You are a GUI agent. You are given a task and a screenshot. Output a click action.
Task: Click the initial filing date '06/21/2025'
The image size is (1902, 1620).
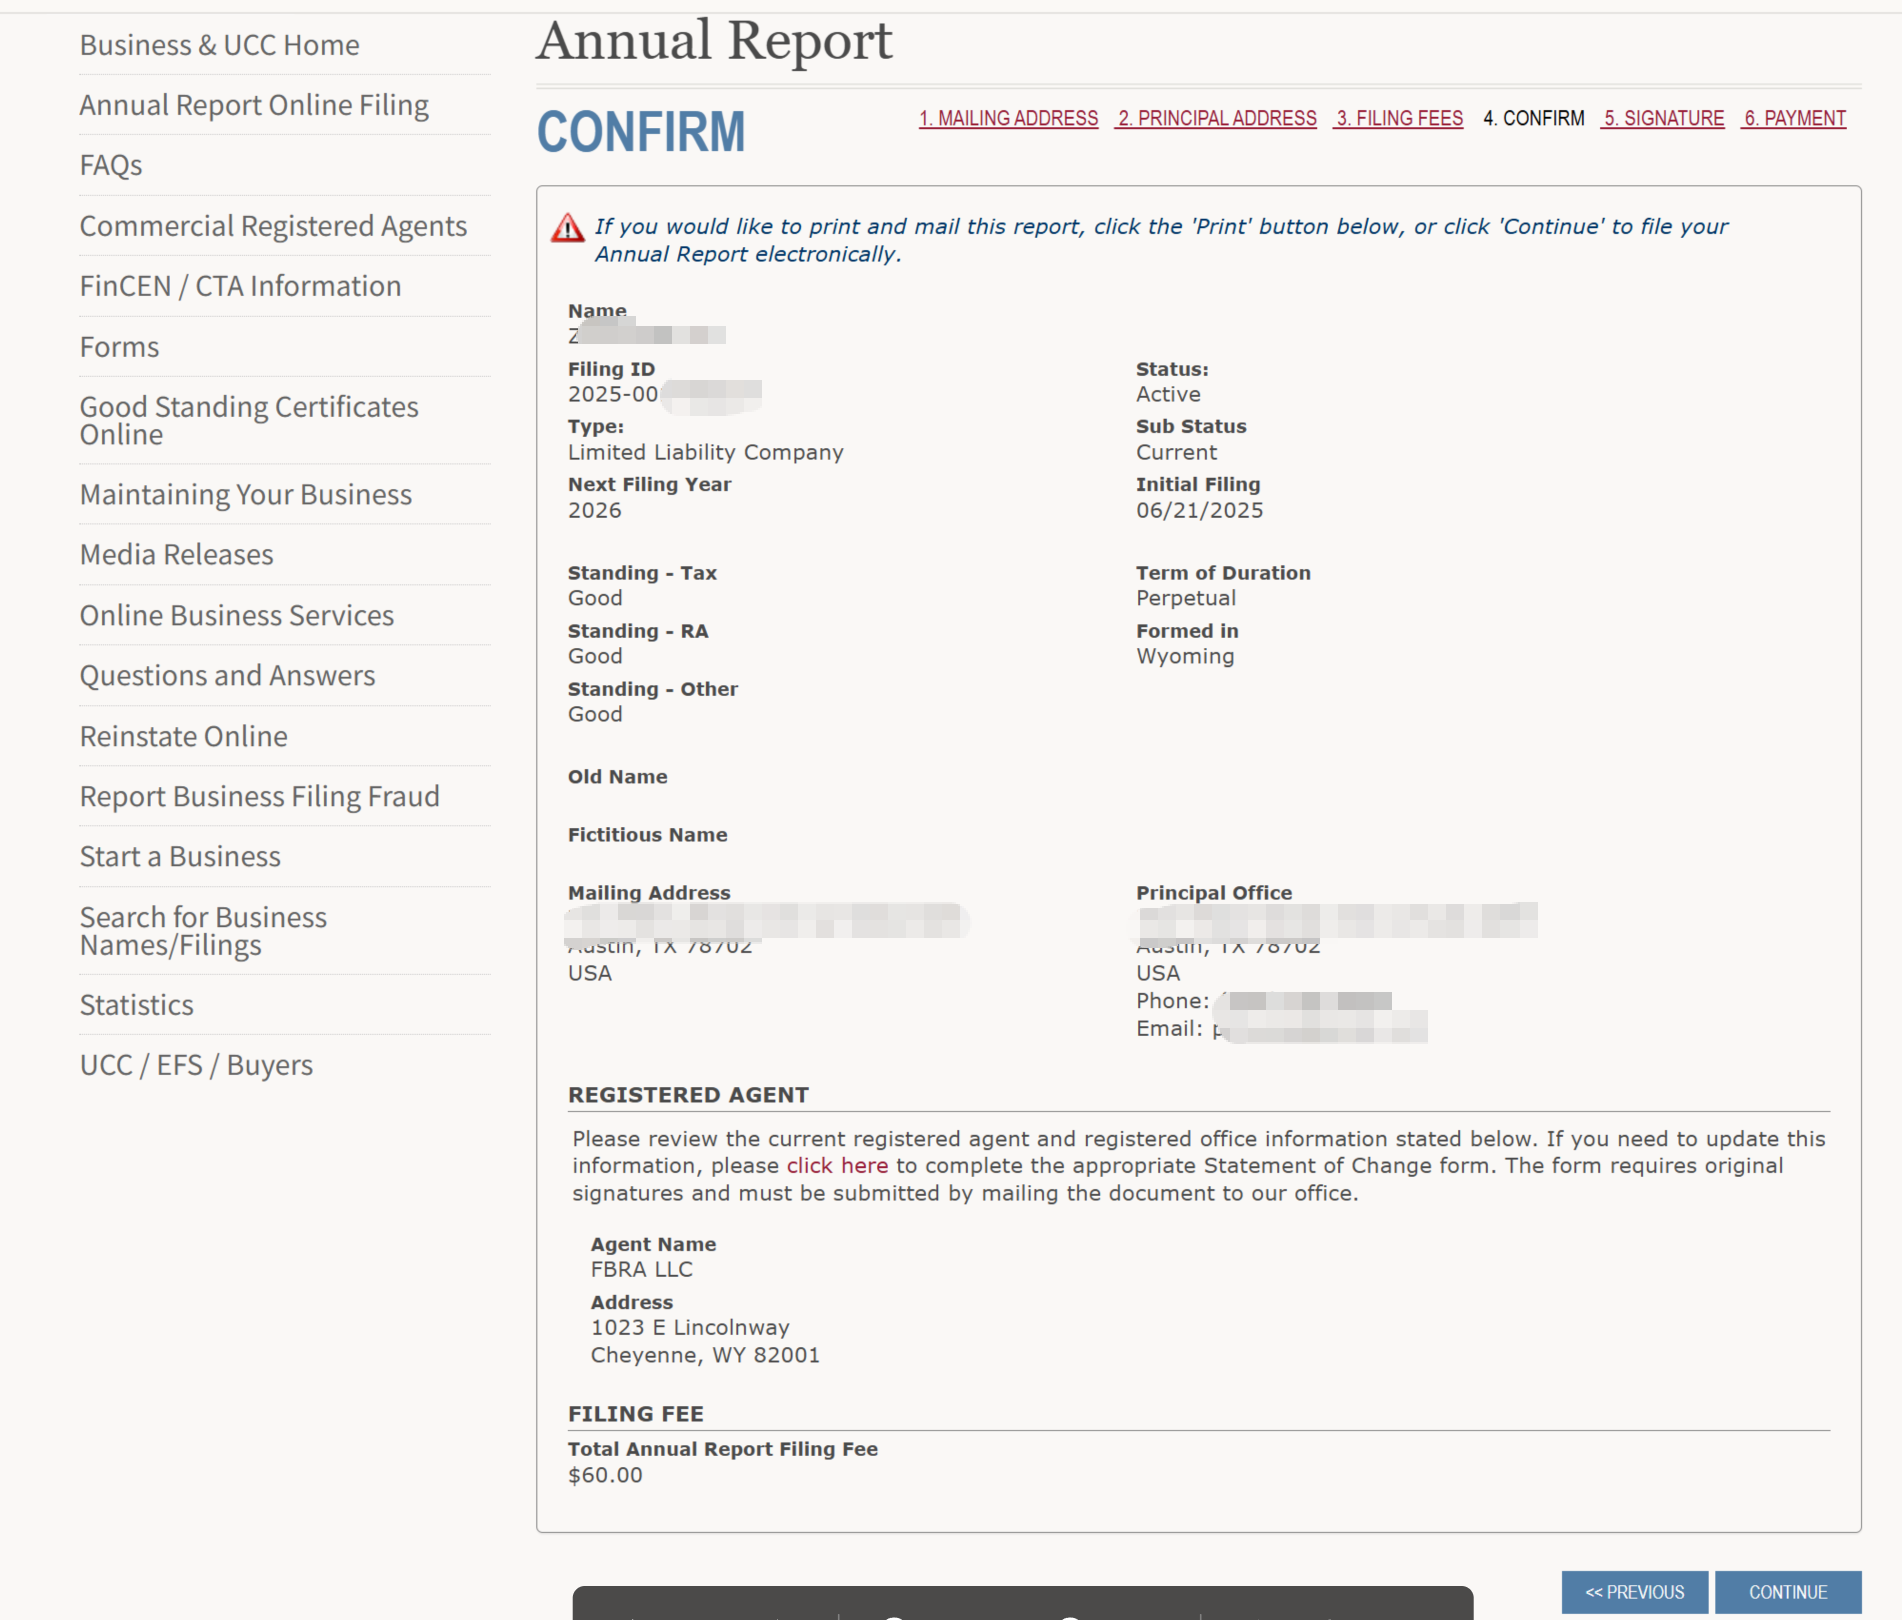pos(1199,511)
